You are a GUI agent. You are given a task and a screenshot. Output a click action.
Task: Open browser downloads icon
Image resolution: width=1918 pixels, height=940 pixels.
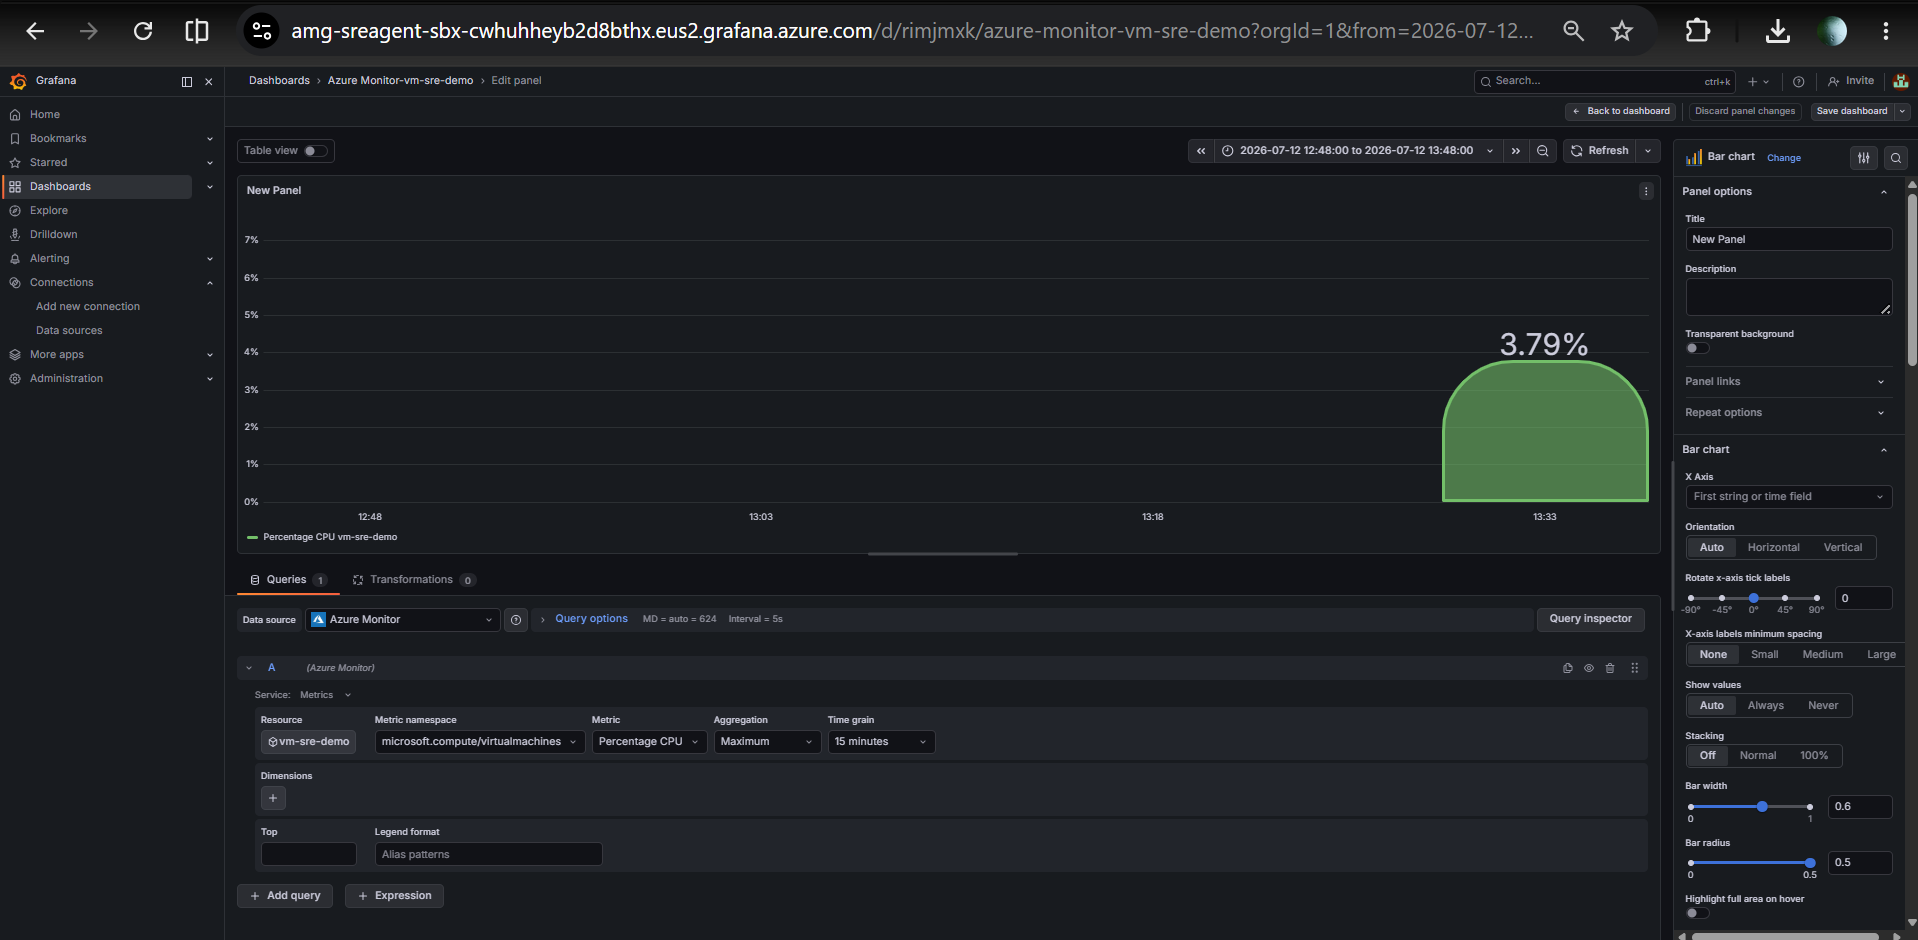pyautogui.click(x=1777, y=31)
